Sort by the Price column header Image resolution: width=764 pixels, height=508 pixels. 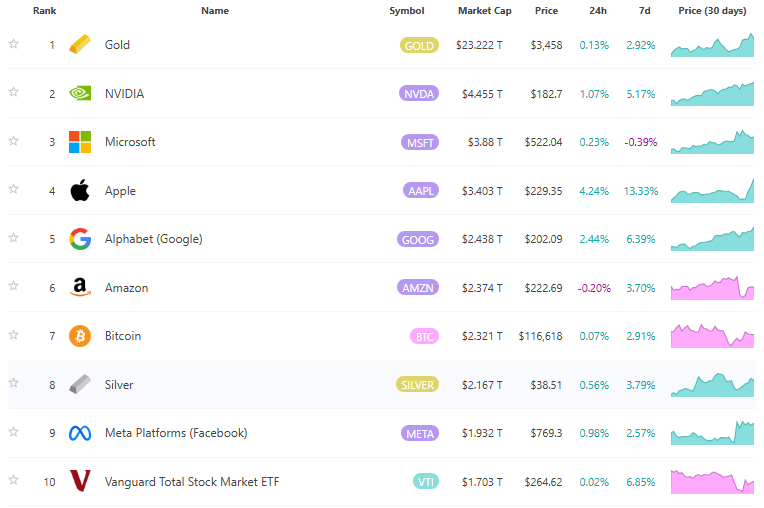[x=546, y=11]
